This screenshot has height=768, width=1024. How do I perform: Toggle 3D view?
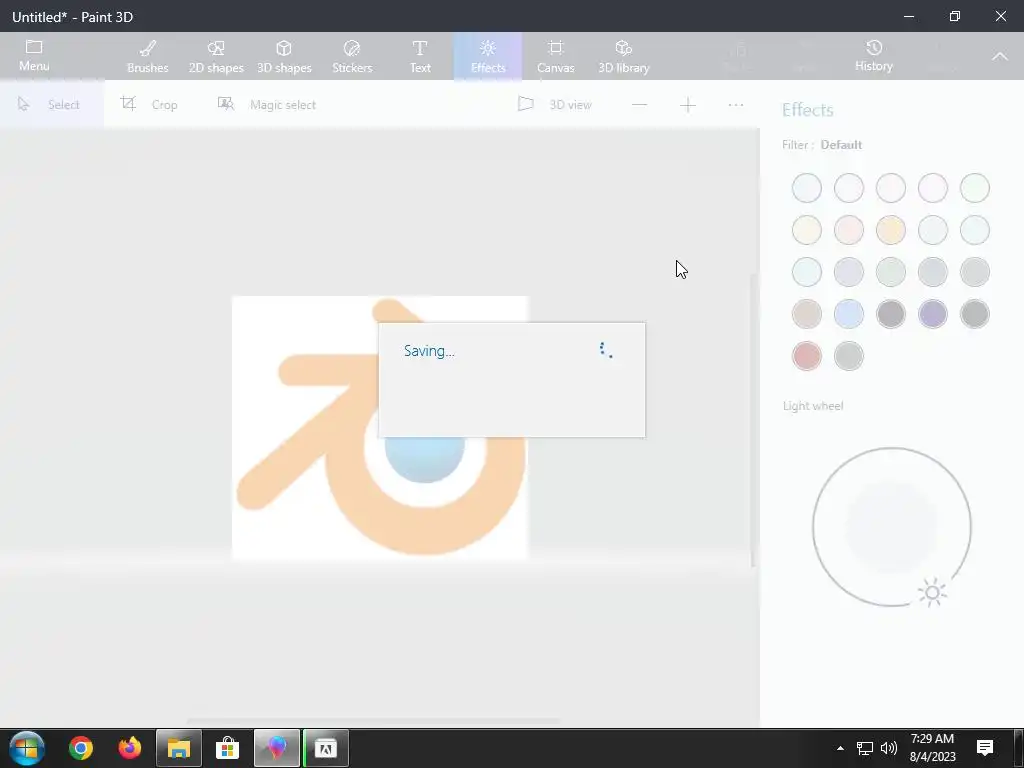click(x=554, y=104)
